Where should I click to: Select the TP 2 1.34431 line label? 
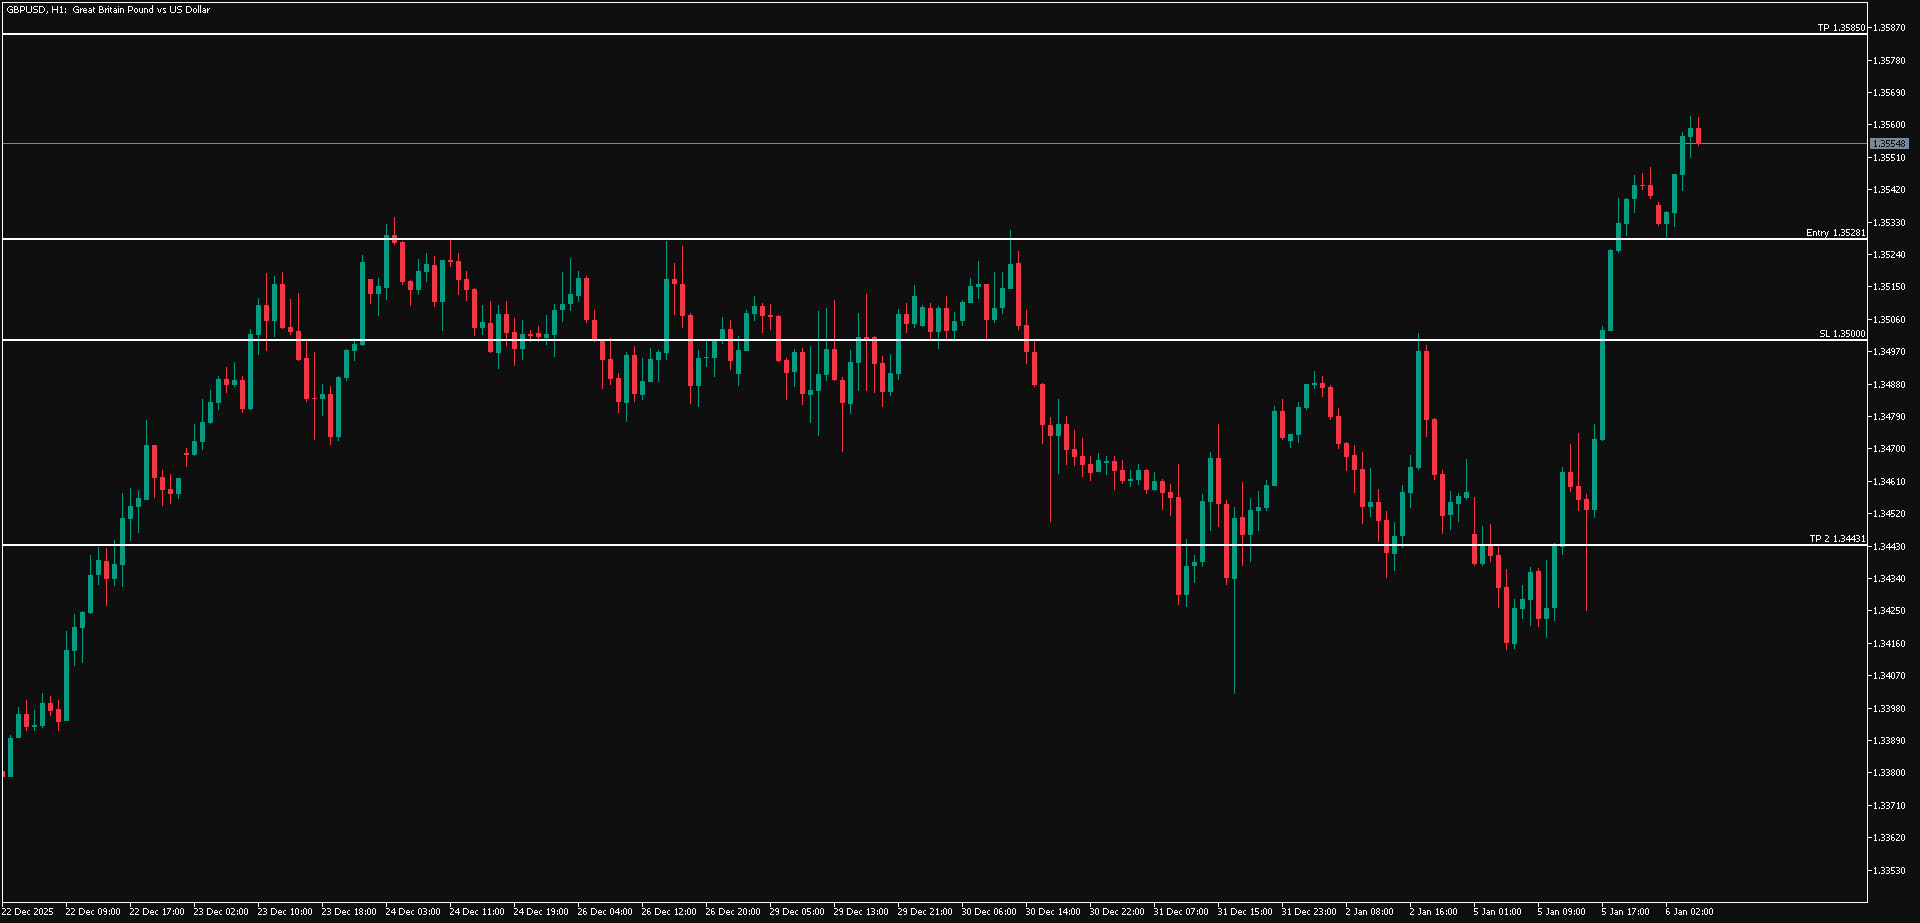(1836, 539)
